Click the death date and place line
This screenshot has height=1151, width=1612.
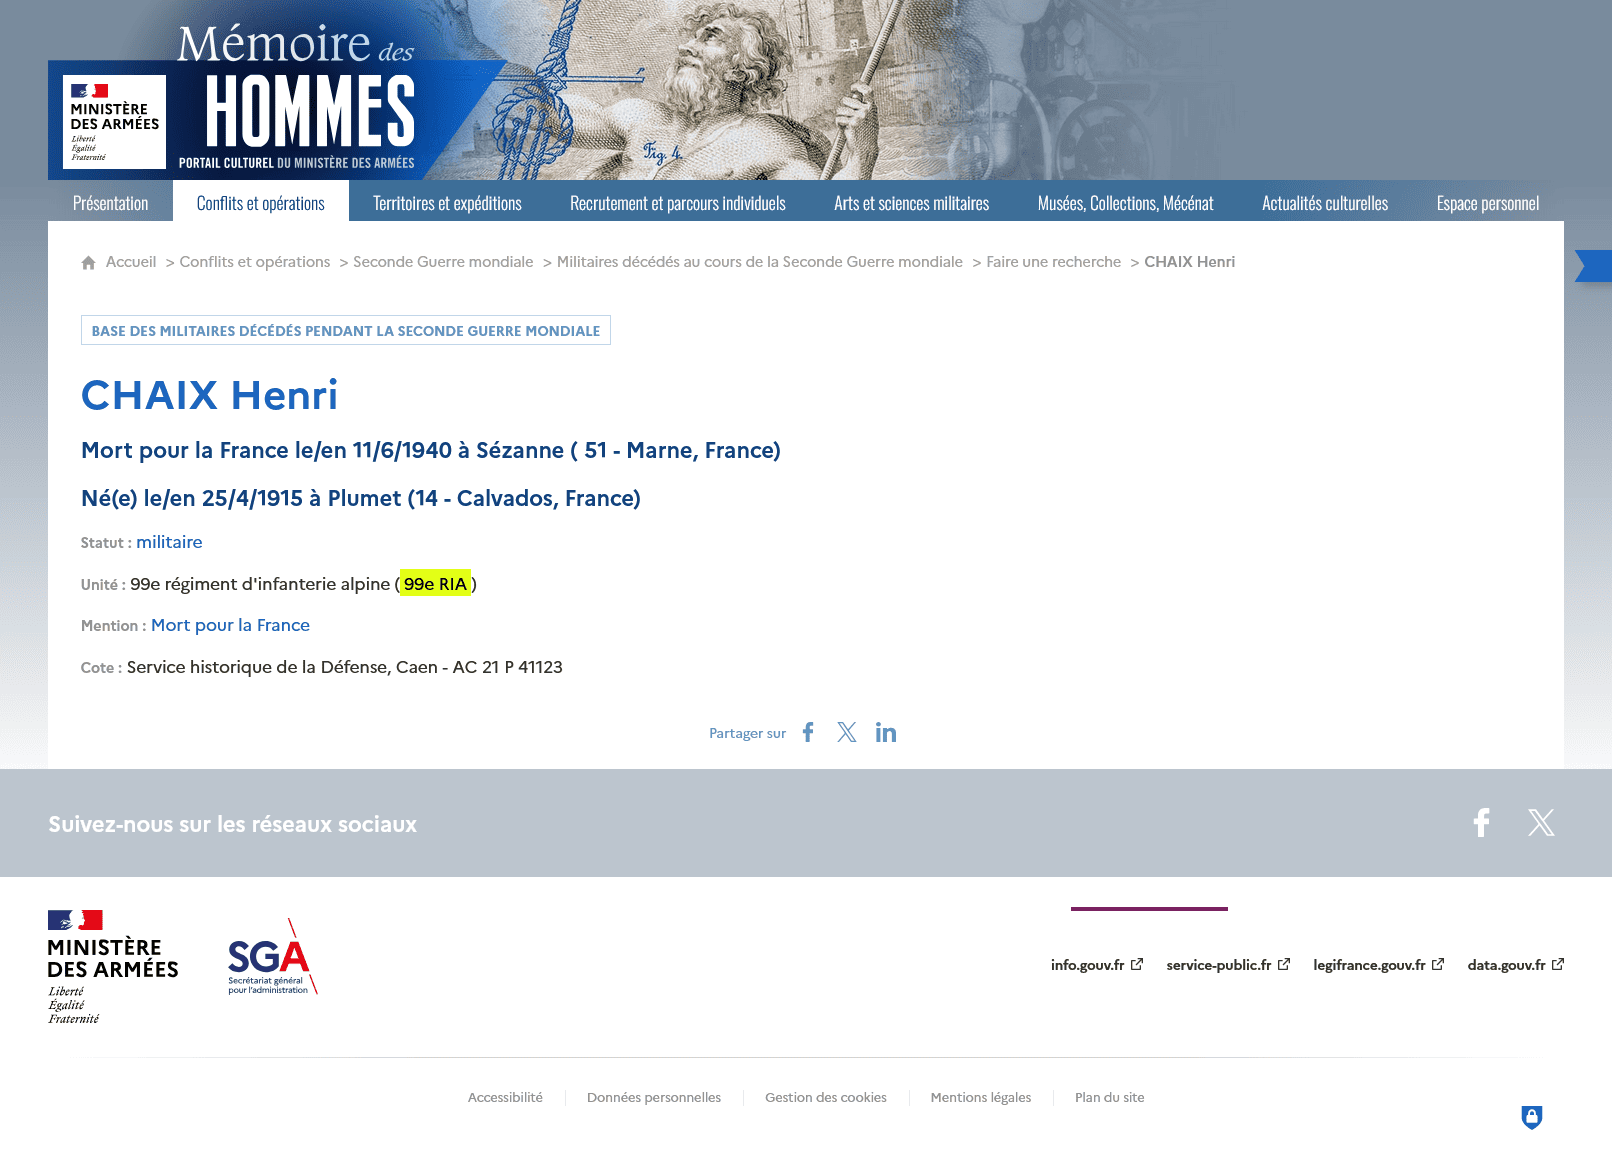point(431,451)
